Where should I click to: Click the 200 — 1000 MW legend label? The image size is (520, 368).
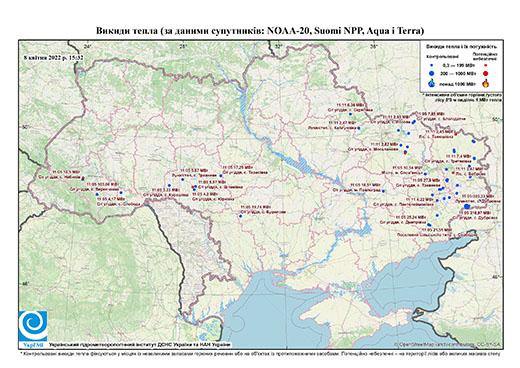coord(458,73)
